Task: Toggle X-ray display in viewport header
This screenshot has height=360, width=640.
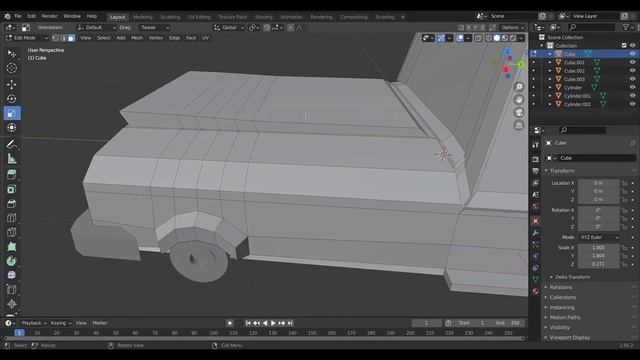Action: [478, 38]
